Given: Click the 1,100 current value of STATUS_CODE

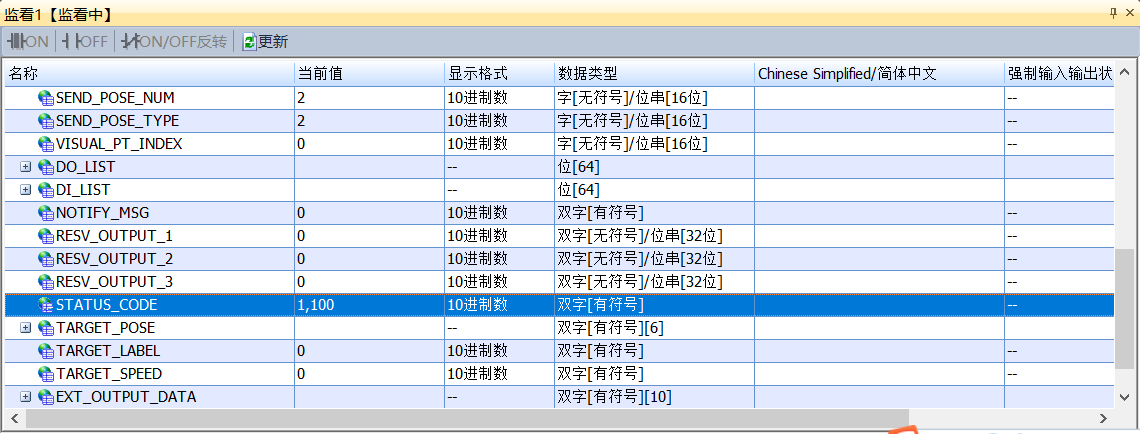Looking at the screenshot, I should [316, 305].
